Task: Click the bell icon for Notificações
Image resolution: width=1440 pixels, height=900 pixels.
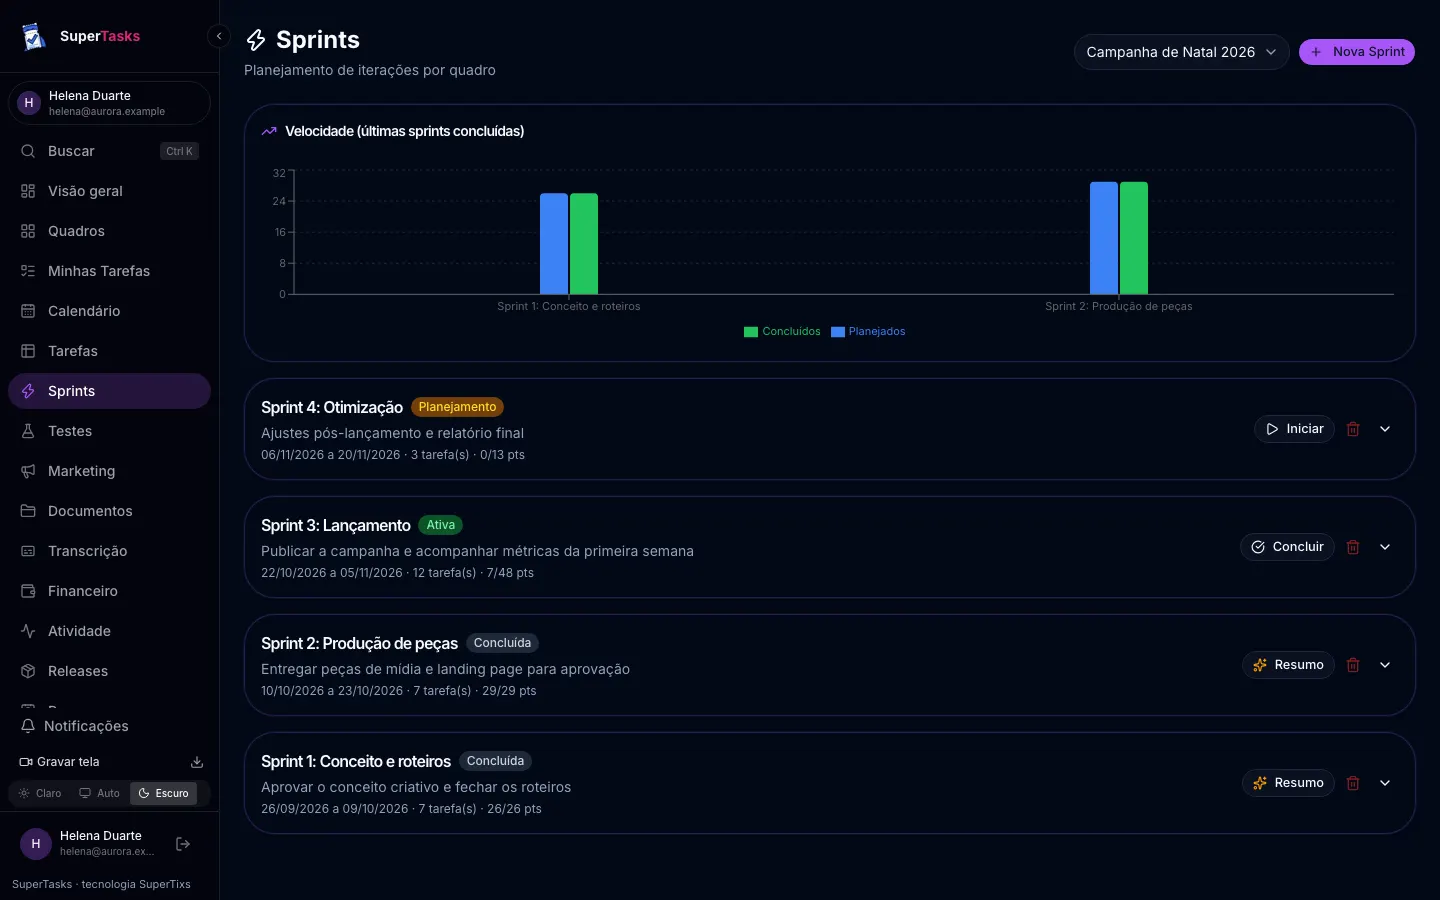Action: pos(28,726)
